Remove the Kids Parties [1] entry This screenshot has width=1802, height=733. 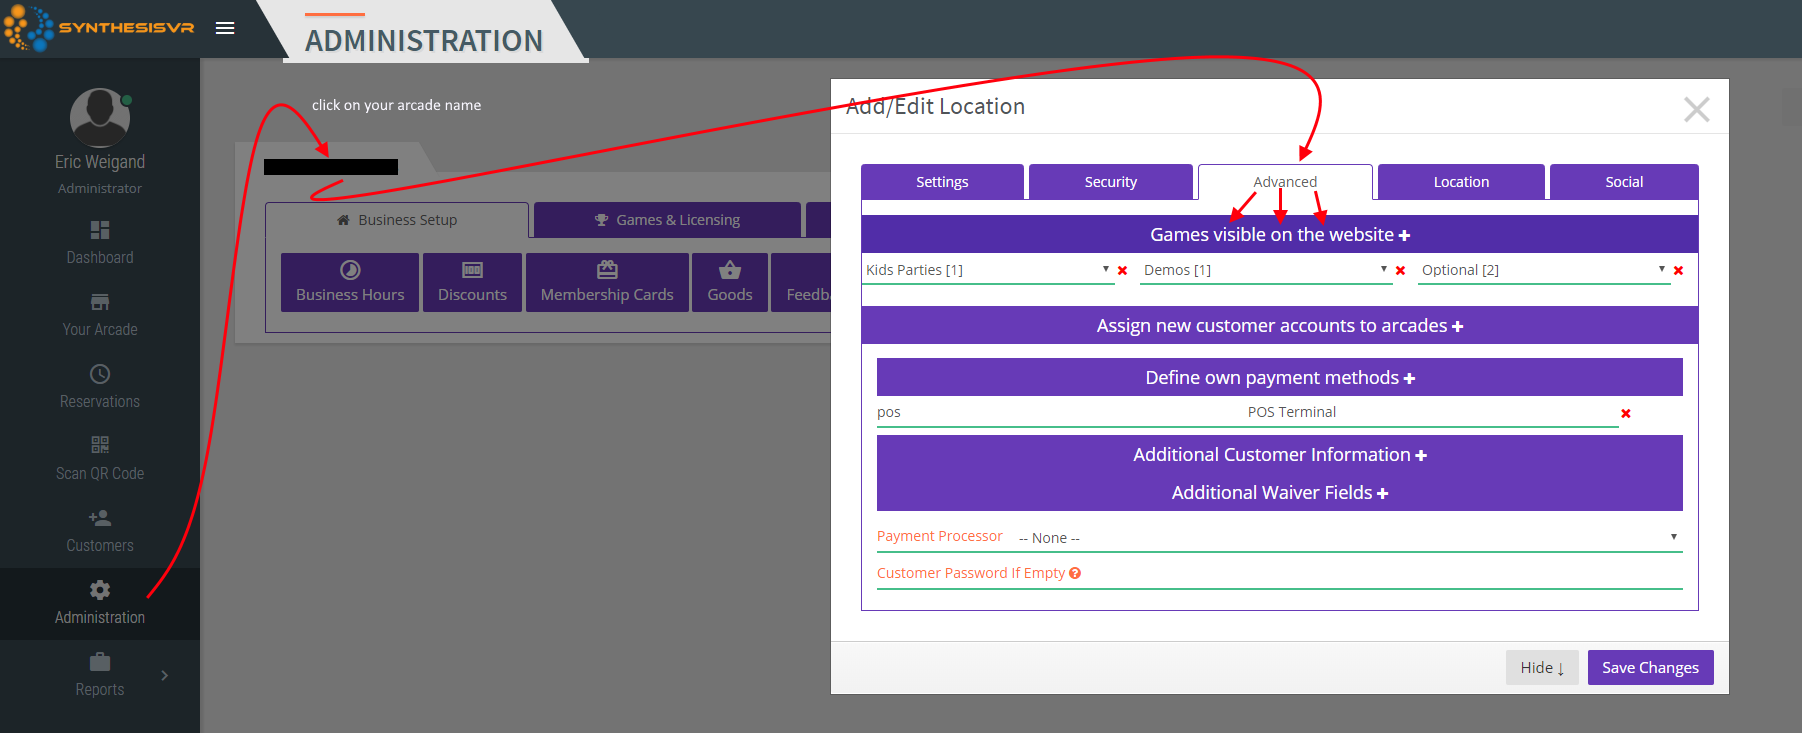[x=1123, y=271]
